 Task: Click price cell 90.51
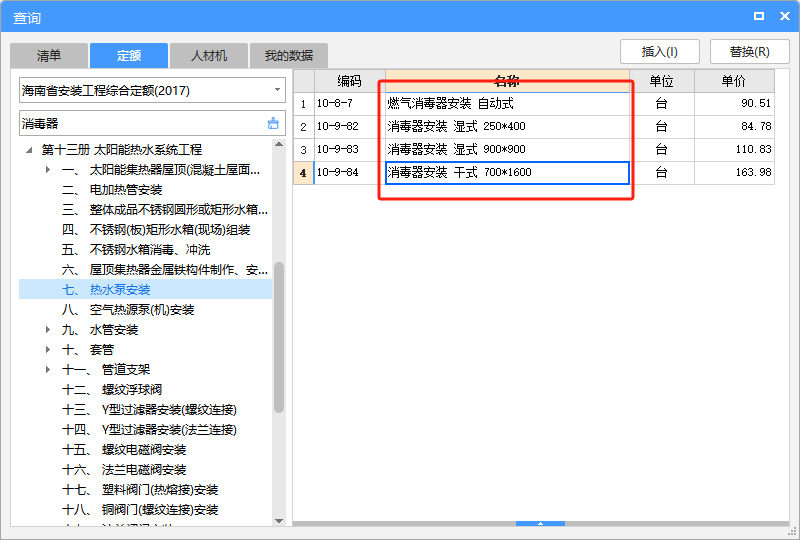734,104
